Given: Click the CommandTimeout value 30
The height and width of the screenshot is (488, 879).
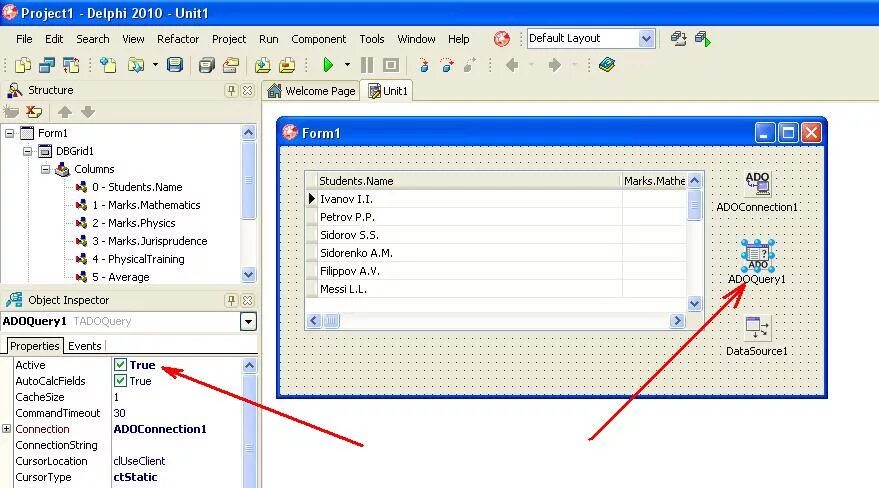Looking at the screenshot, I should (119, 413).
